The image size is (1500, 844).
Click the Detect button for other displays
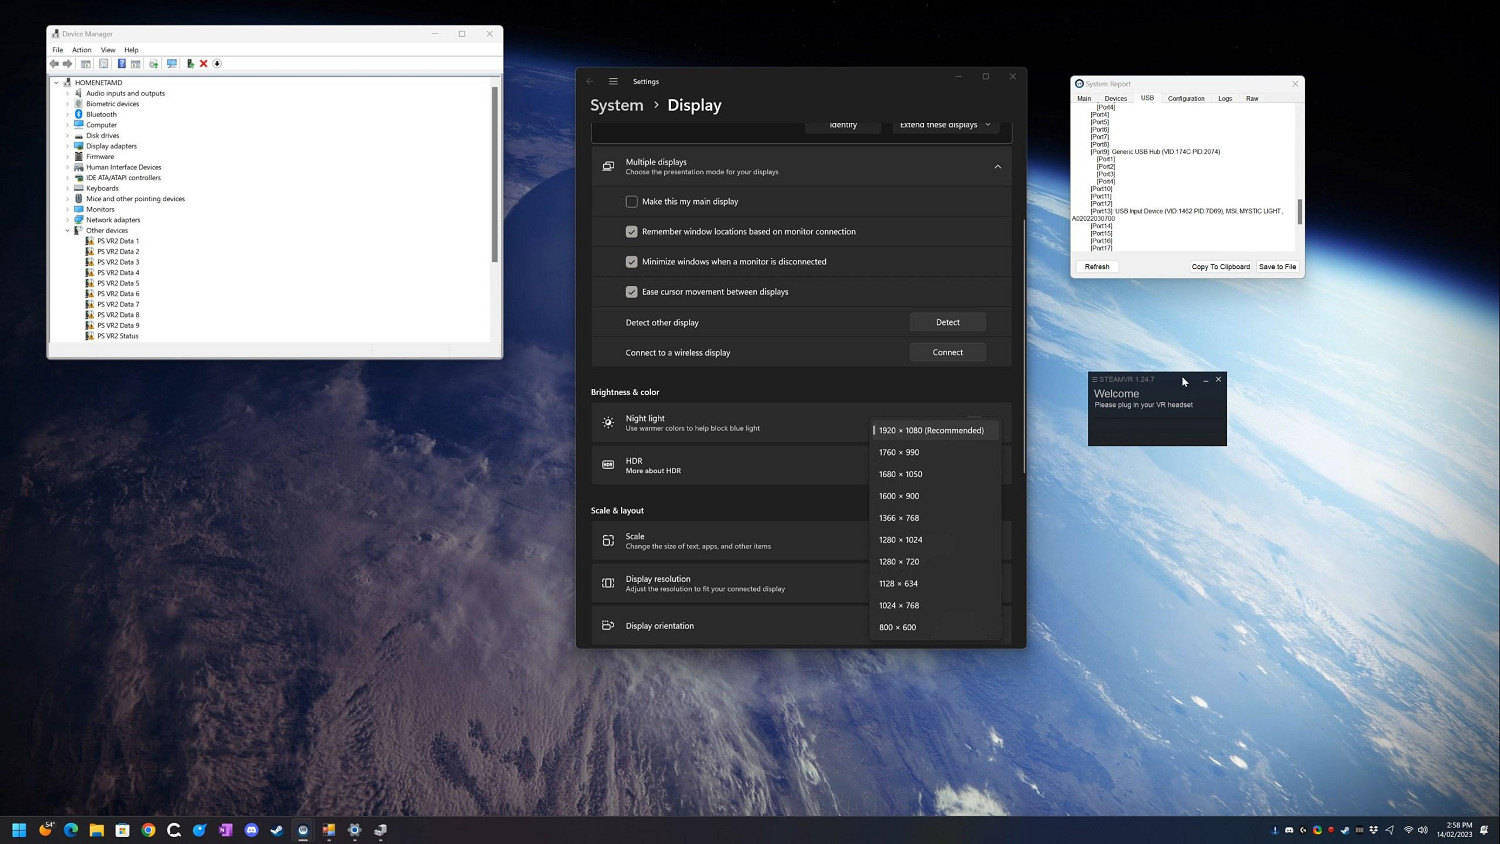pos(947,322)
